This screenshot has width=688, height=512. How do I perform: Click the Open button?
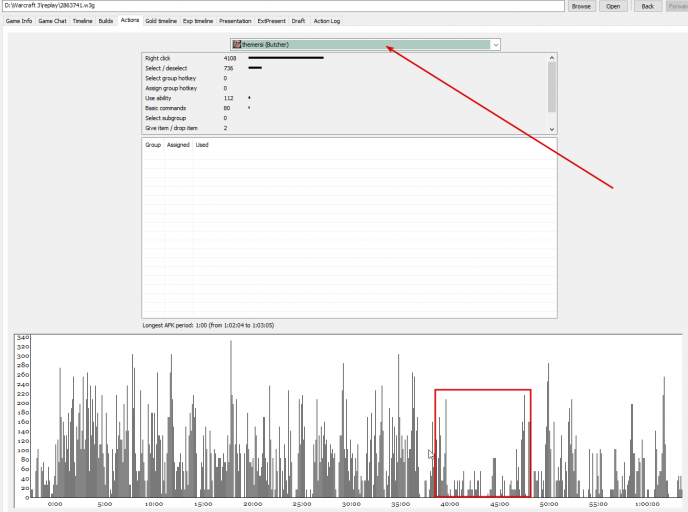click(613, 6)
